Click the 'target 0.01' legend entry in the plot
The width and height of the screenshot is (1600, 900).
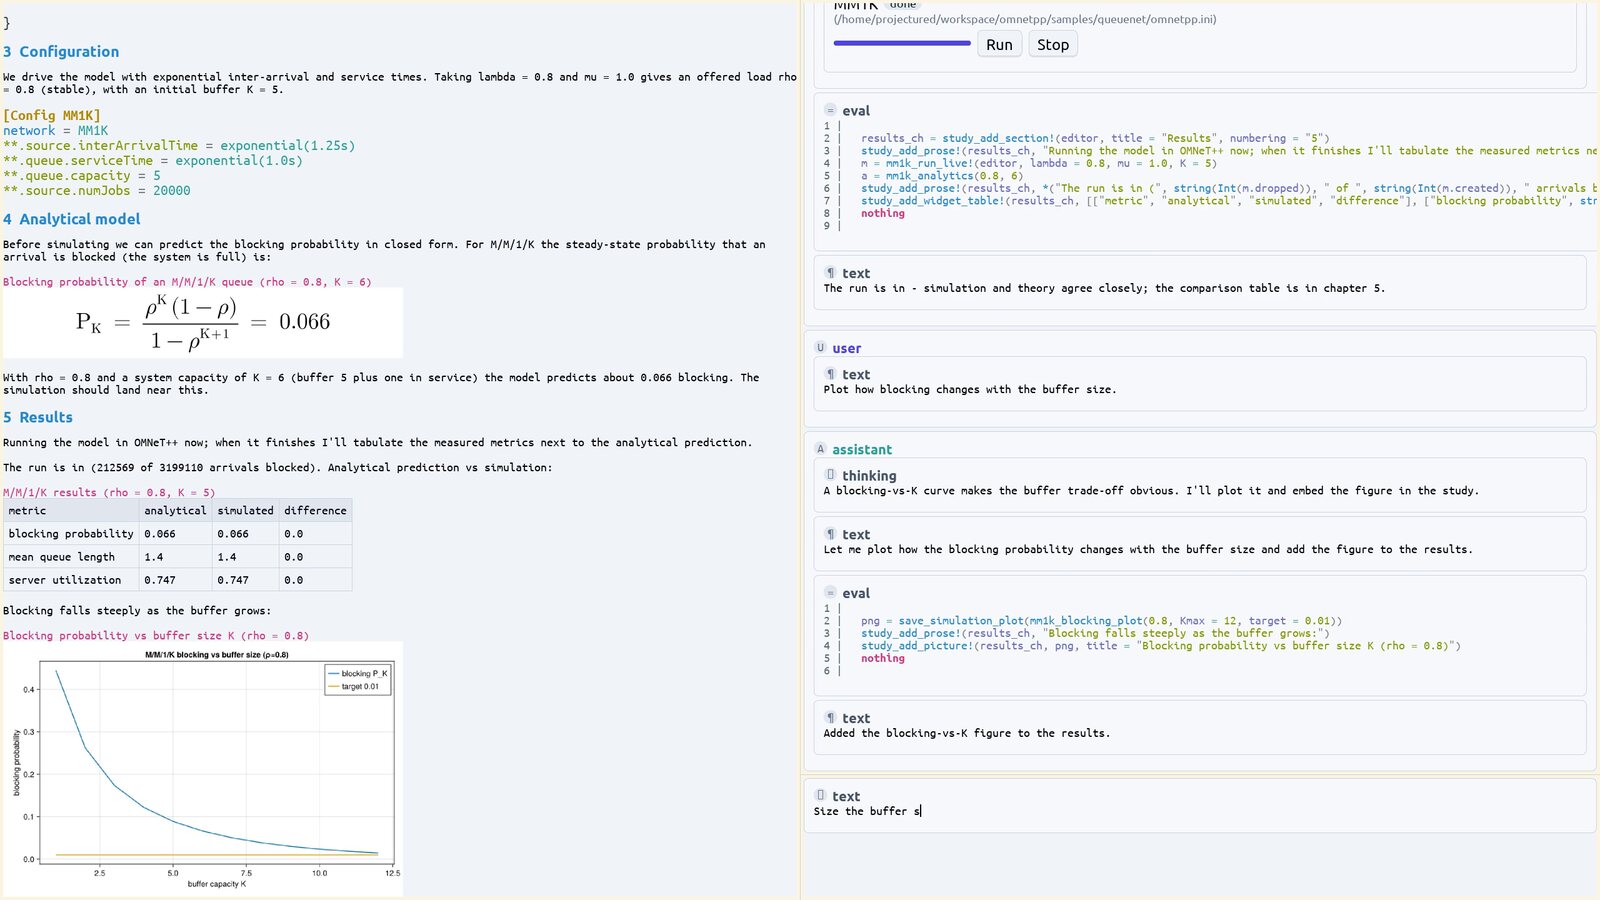point(353,687)
